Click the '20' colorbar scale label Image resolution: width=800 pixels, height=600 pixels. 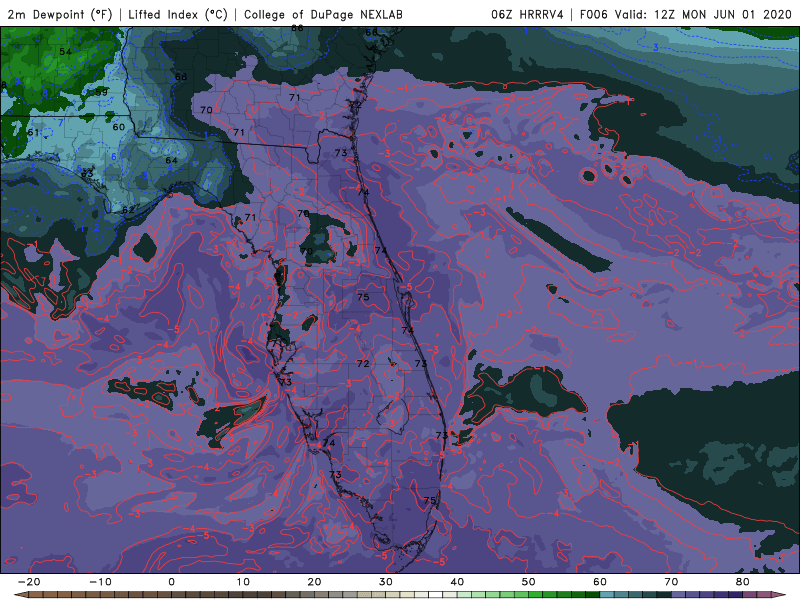tap(314, 582)
